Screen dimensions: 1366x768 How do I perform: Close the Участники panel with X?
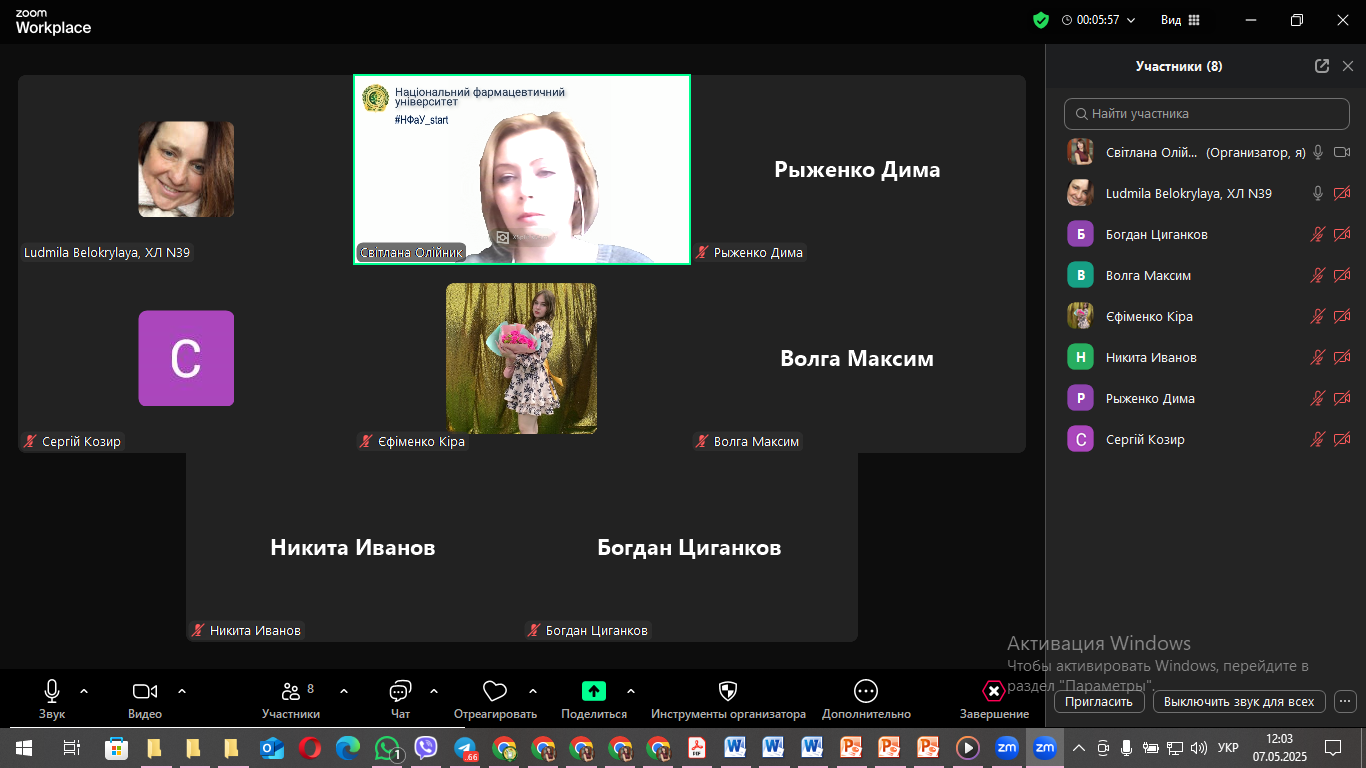1348,66
